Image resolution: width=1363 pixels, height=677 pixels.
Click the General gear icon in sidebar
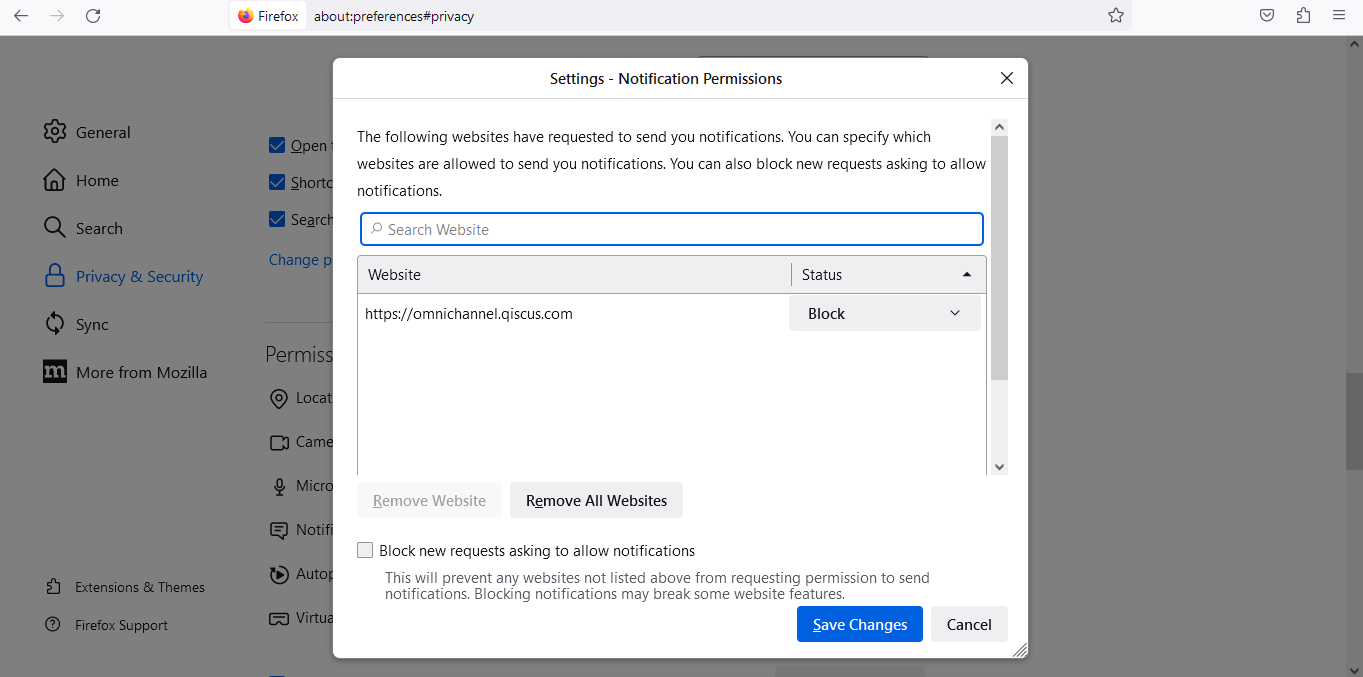click(x=55, y=132)
